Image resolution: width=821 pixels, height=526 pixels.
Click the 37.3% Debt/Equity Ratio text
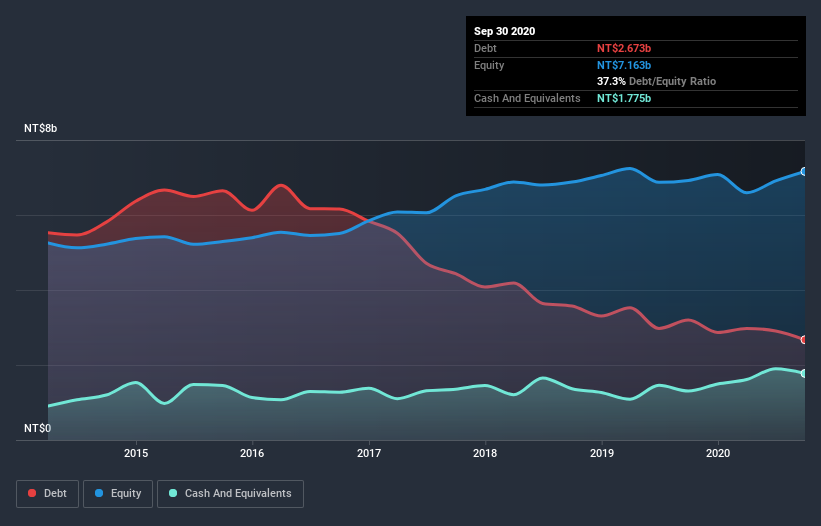pos(657,81)
